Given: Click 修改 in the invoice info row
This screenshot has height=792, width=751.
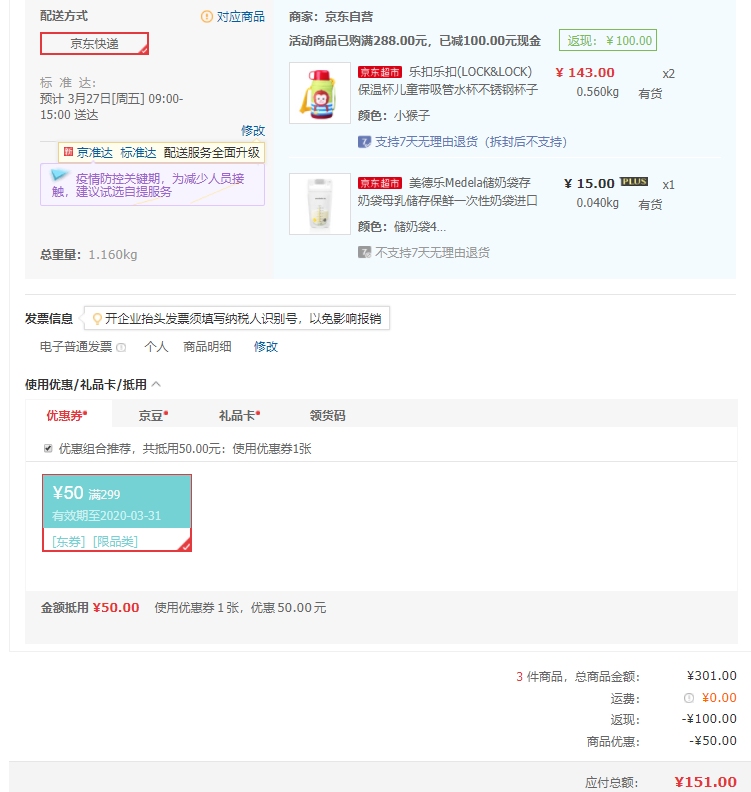Looking at the screenshot, I should click(266, 347).
